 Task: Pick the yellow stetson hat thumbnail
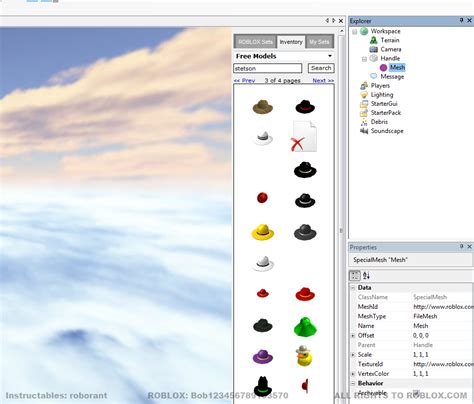pyautogui.click(x=263, y=232)
